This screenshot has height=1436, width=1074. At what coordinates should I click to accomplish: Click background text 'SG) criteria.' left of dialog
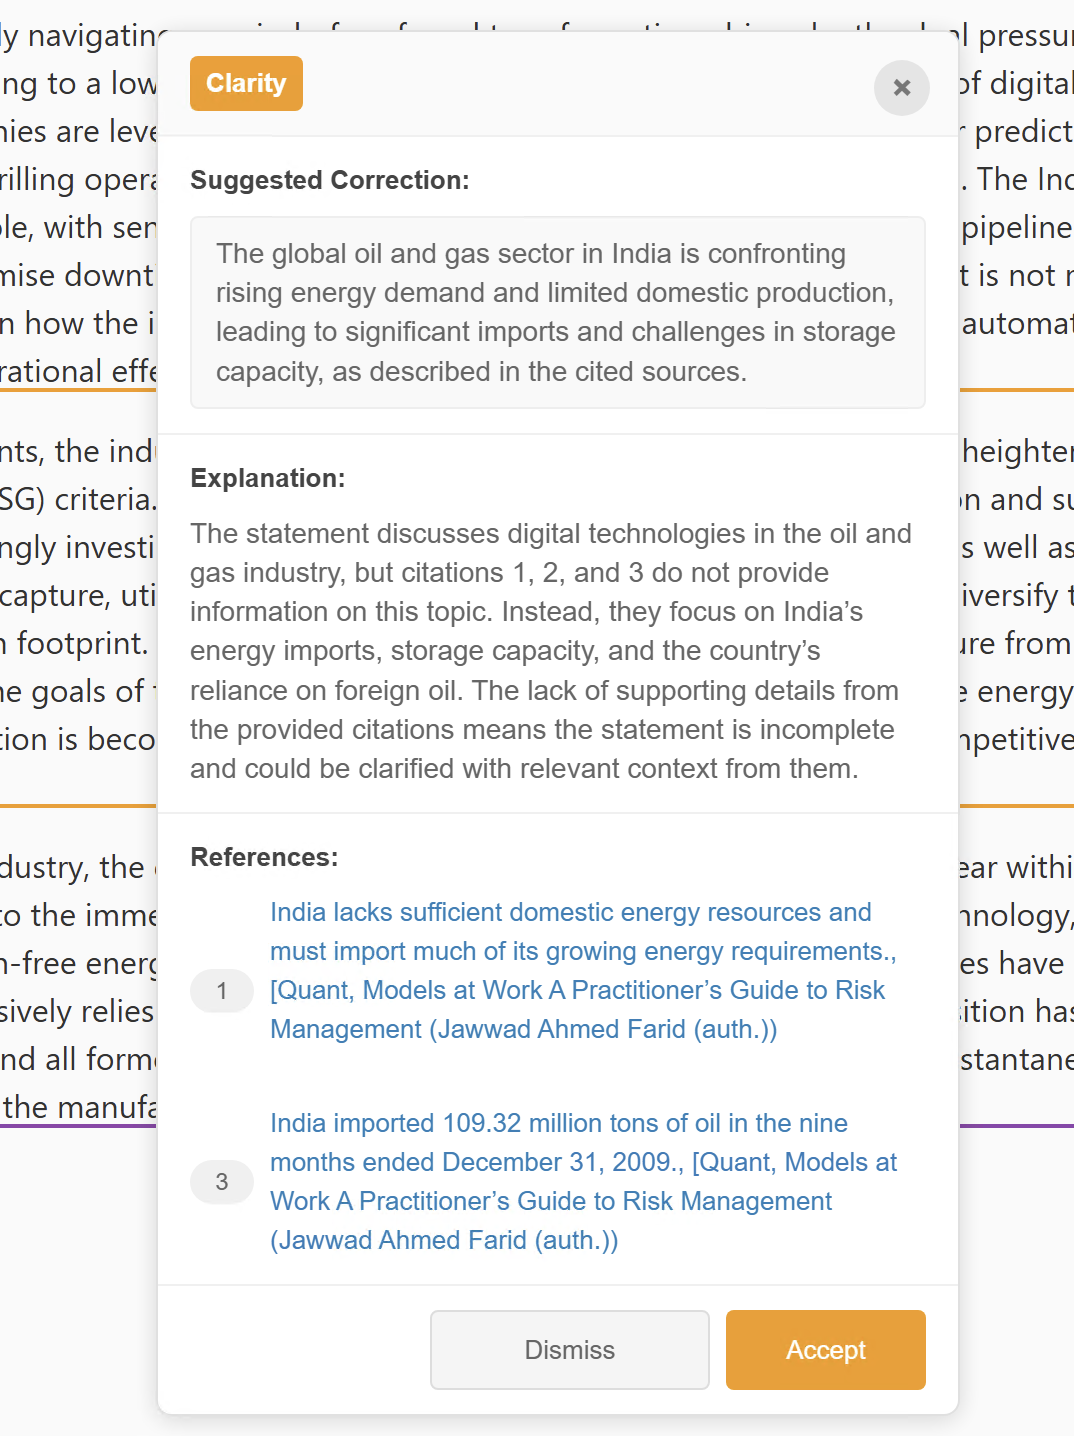pos(78,499)
